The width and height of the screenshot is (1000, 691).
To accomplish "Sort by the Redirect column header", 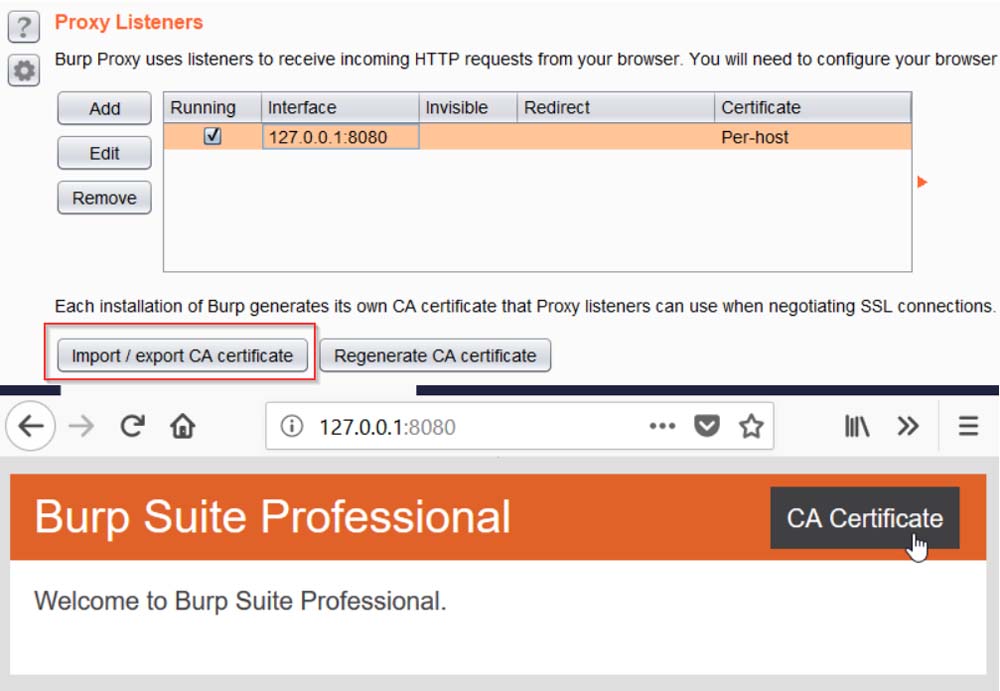I will (615, 107).
